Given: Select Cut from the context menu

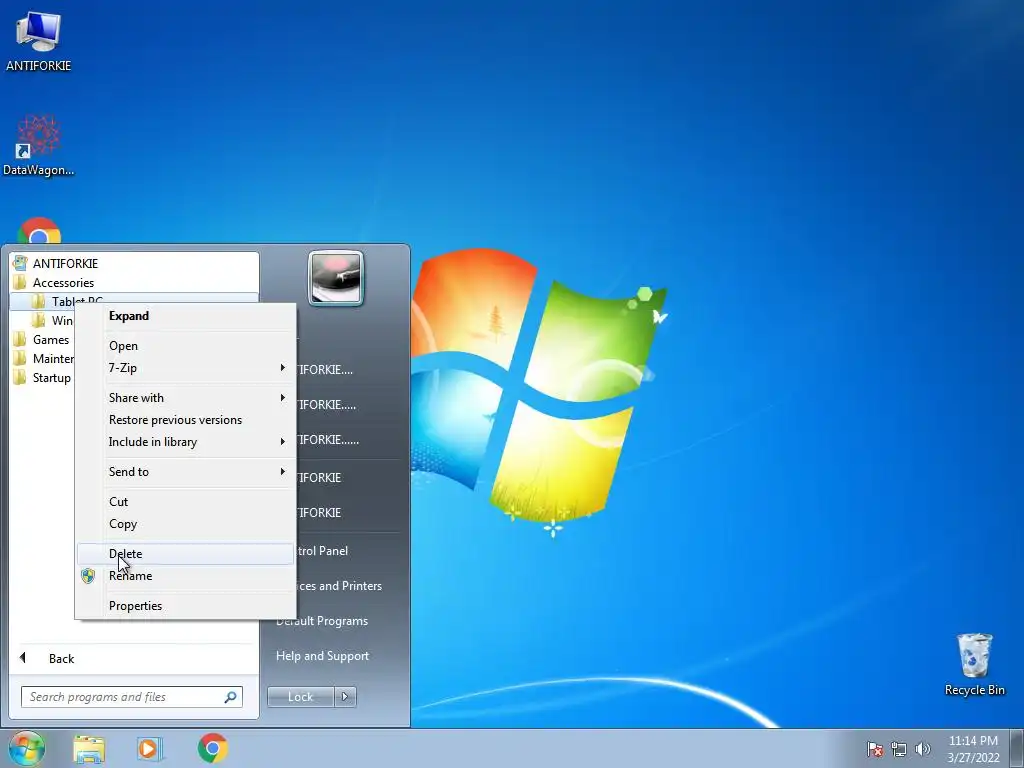Looking at the screenshot, I should point(185,502).
